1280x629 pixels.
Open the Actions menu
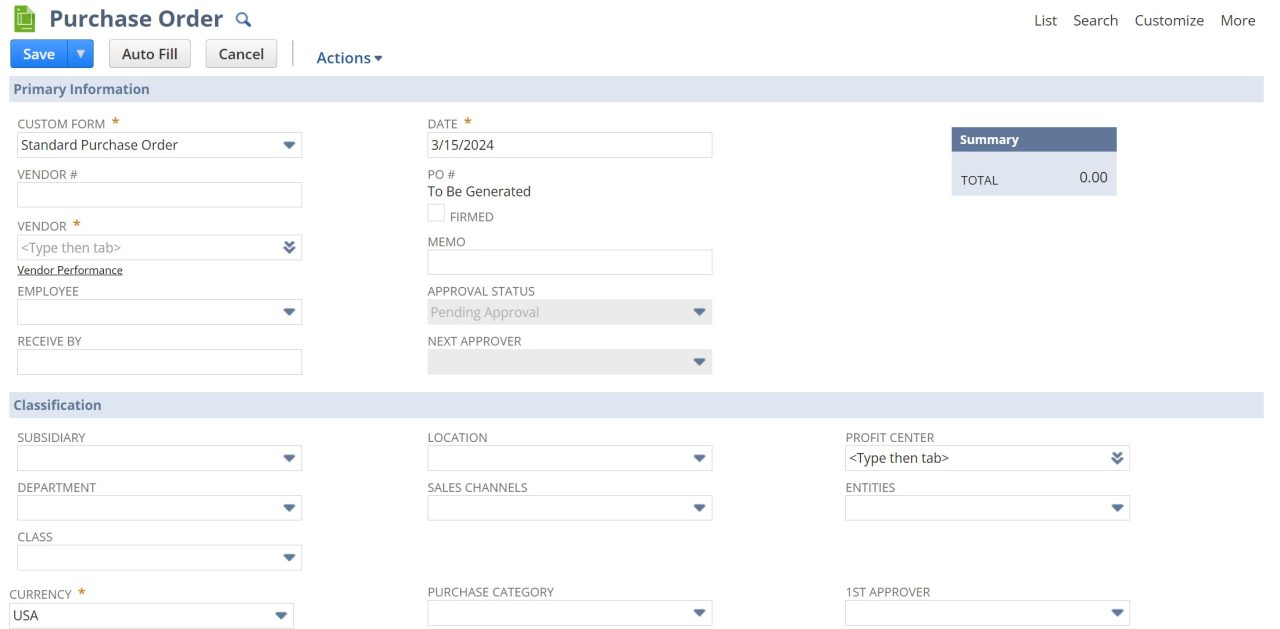(348, 57)
